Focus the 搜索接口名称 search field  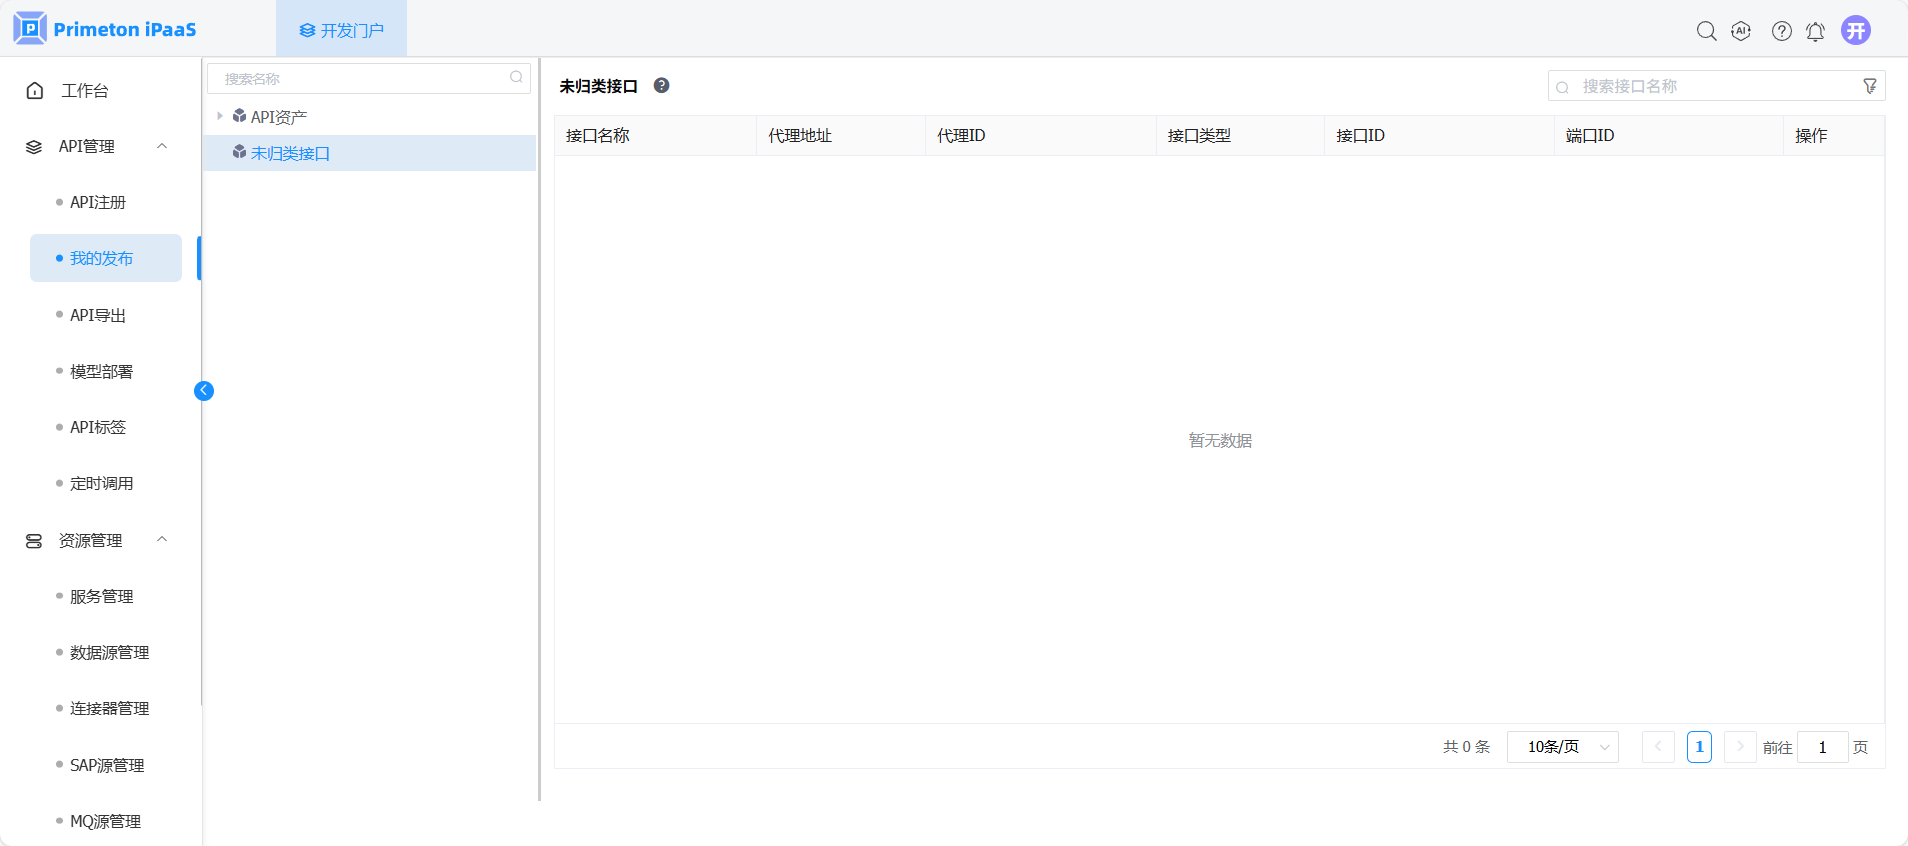coord(1710,86)
